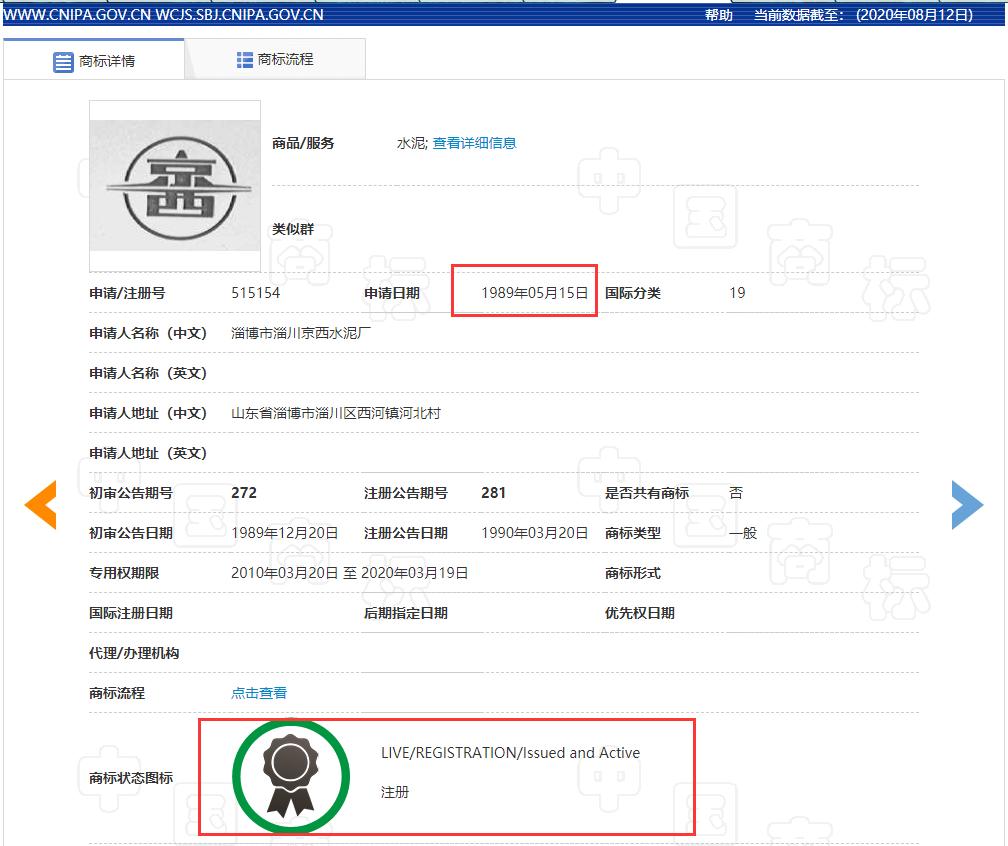Click the data cutoff date 2020年08月12日
Screen dimensions: 1008x846
pyautogui.click(x=912, y=14)
